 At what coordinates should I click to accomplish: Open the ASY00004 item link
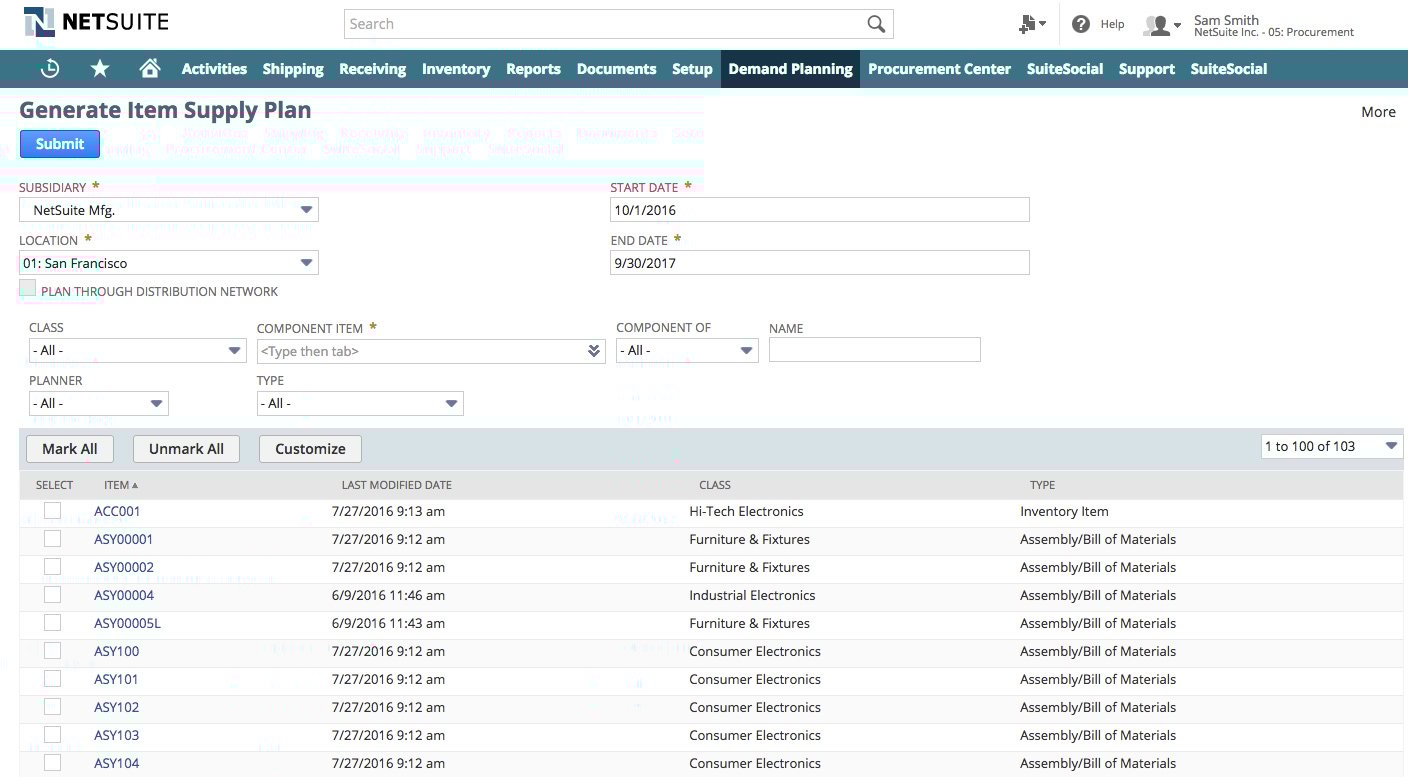coord(124,595)
